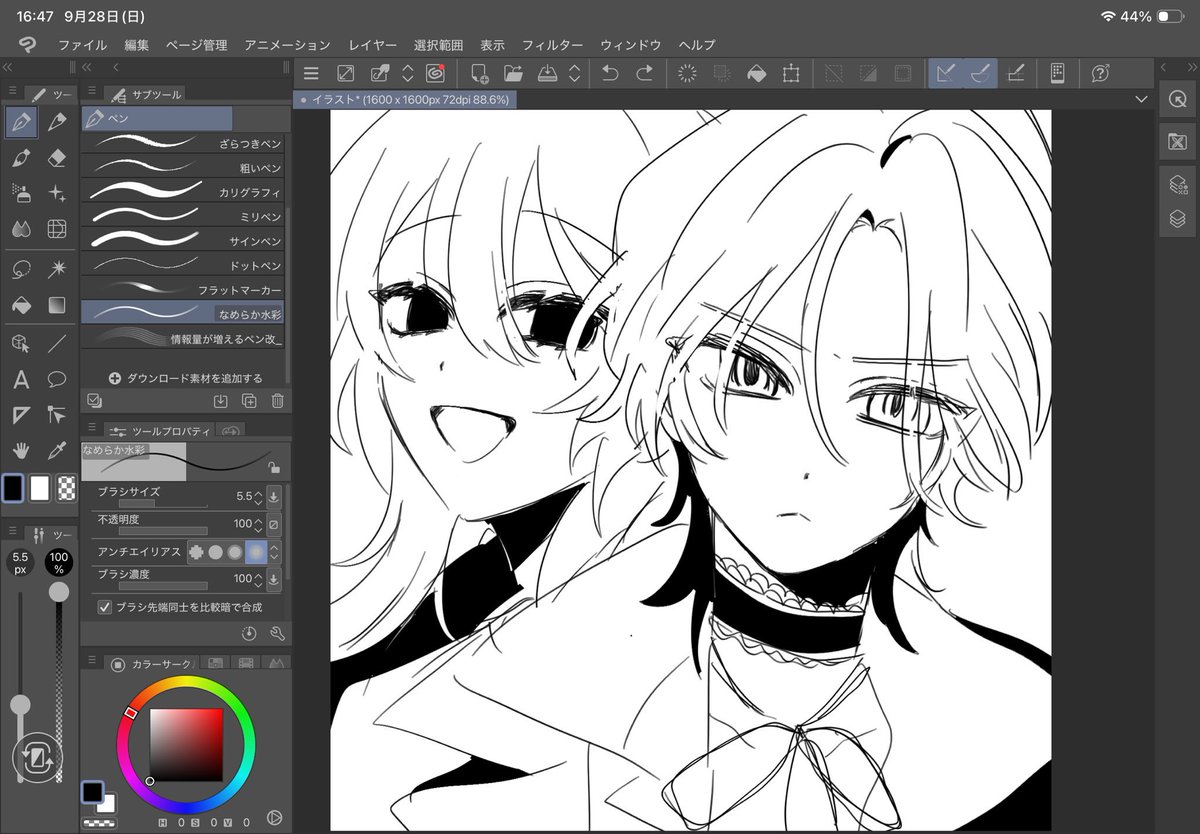Select weak anti-aliasing circle option
The width and height of the screenshot is (1200, 834).
[216, 551]
